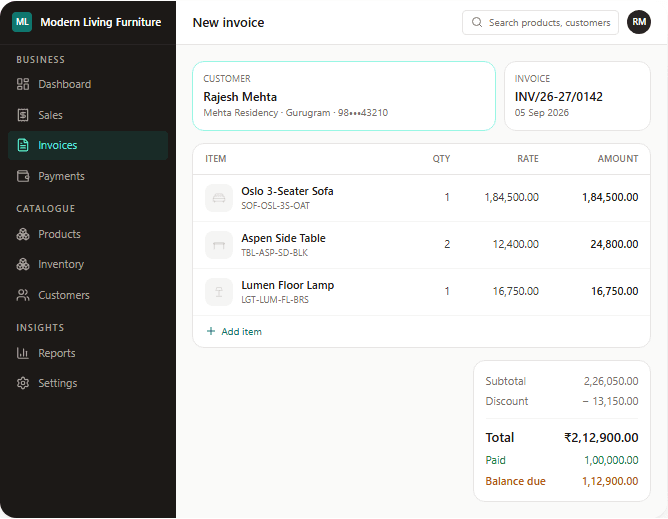Click the paid amount 1,00,000.00
668x519 pixels.
(x=611, y=460)
